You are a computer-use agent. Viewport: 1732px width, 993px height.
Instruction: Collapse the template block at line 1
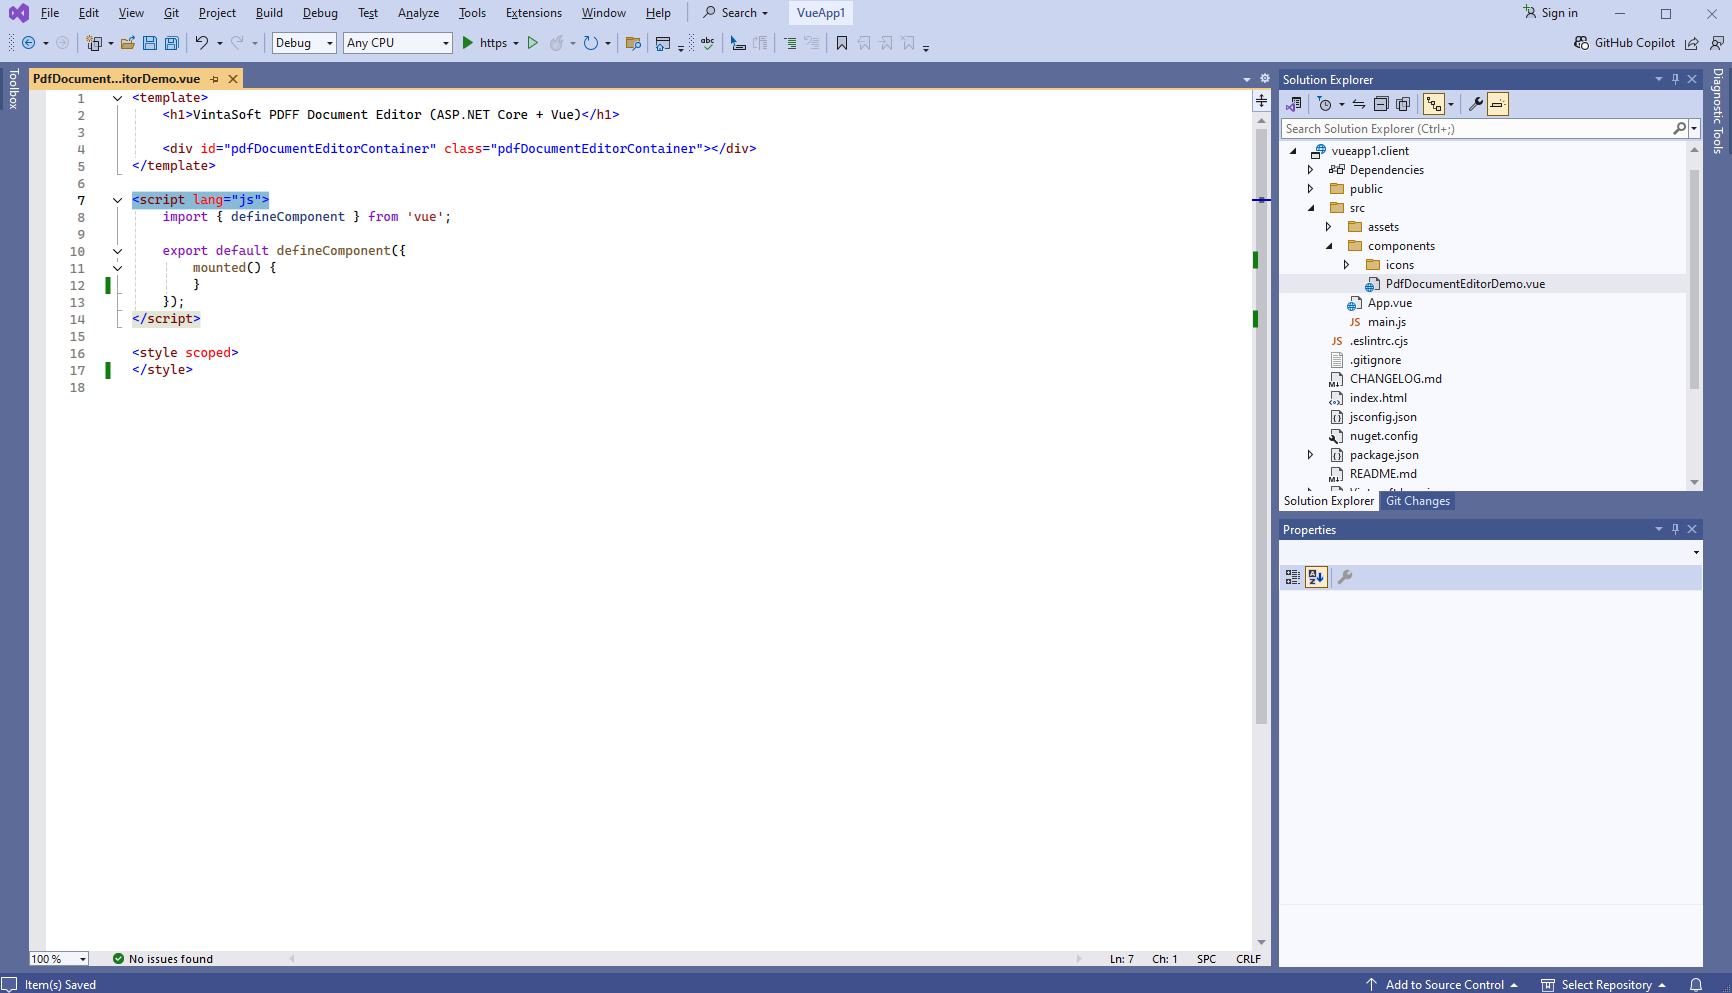pyautogui.click(x=117, y=98)
